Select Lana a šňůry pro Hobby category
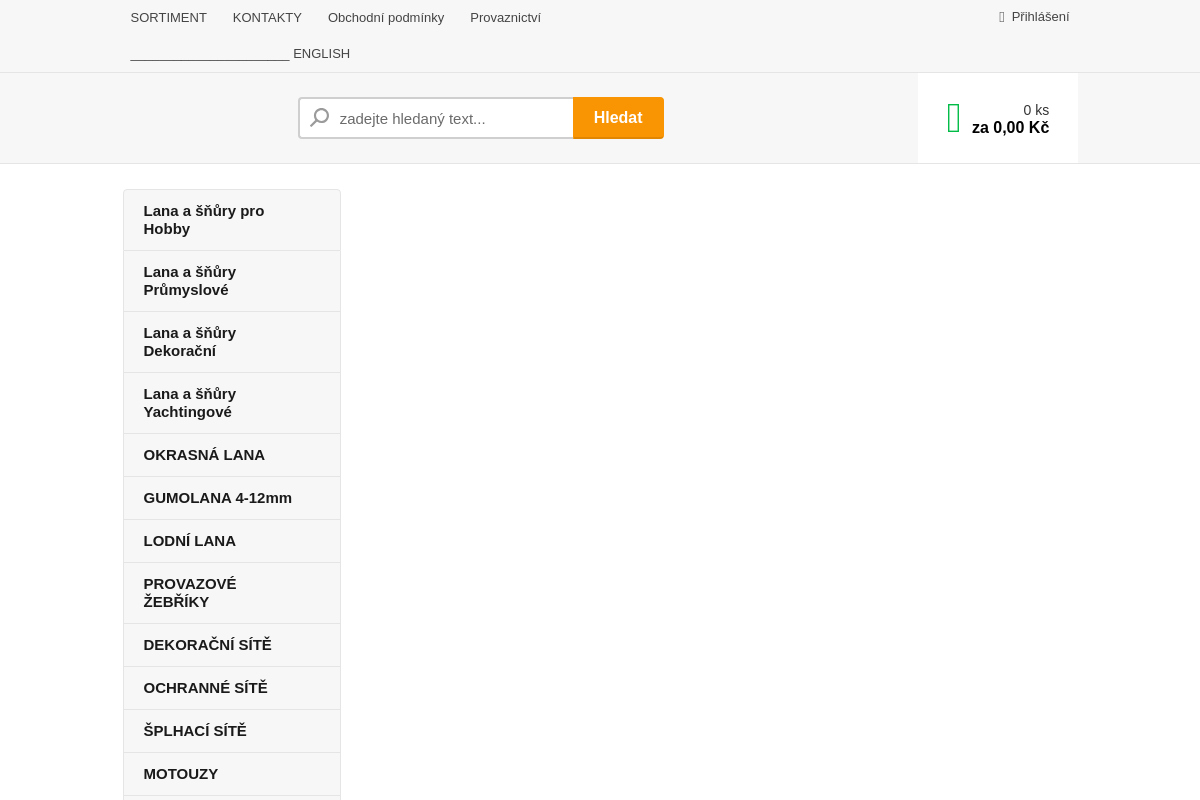Image resolution: width=1200 pixels, height=800 pixels. click(204, 220)
